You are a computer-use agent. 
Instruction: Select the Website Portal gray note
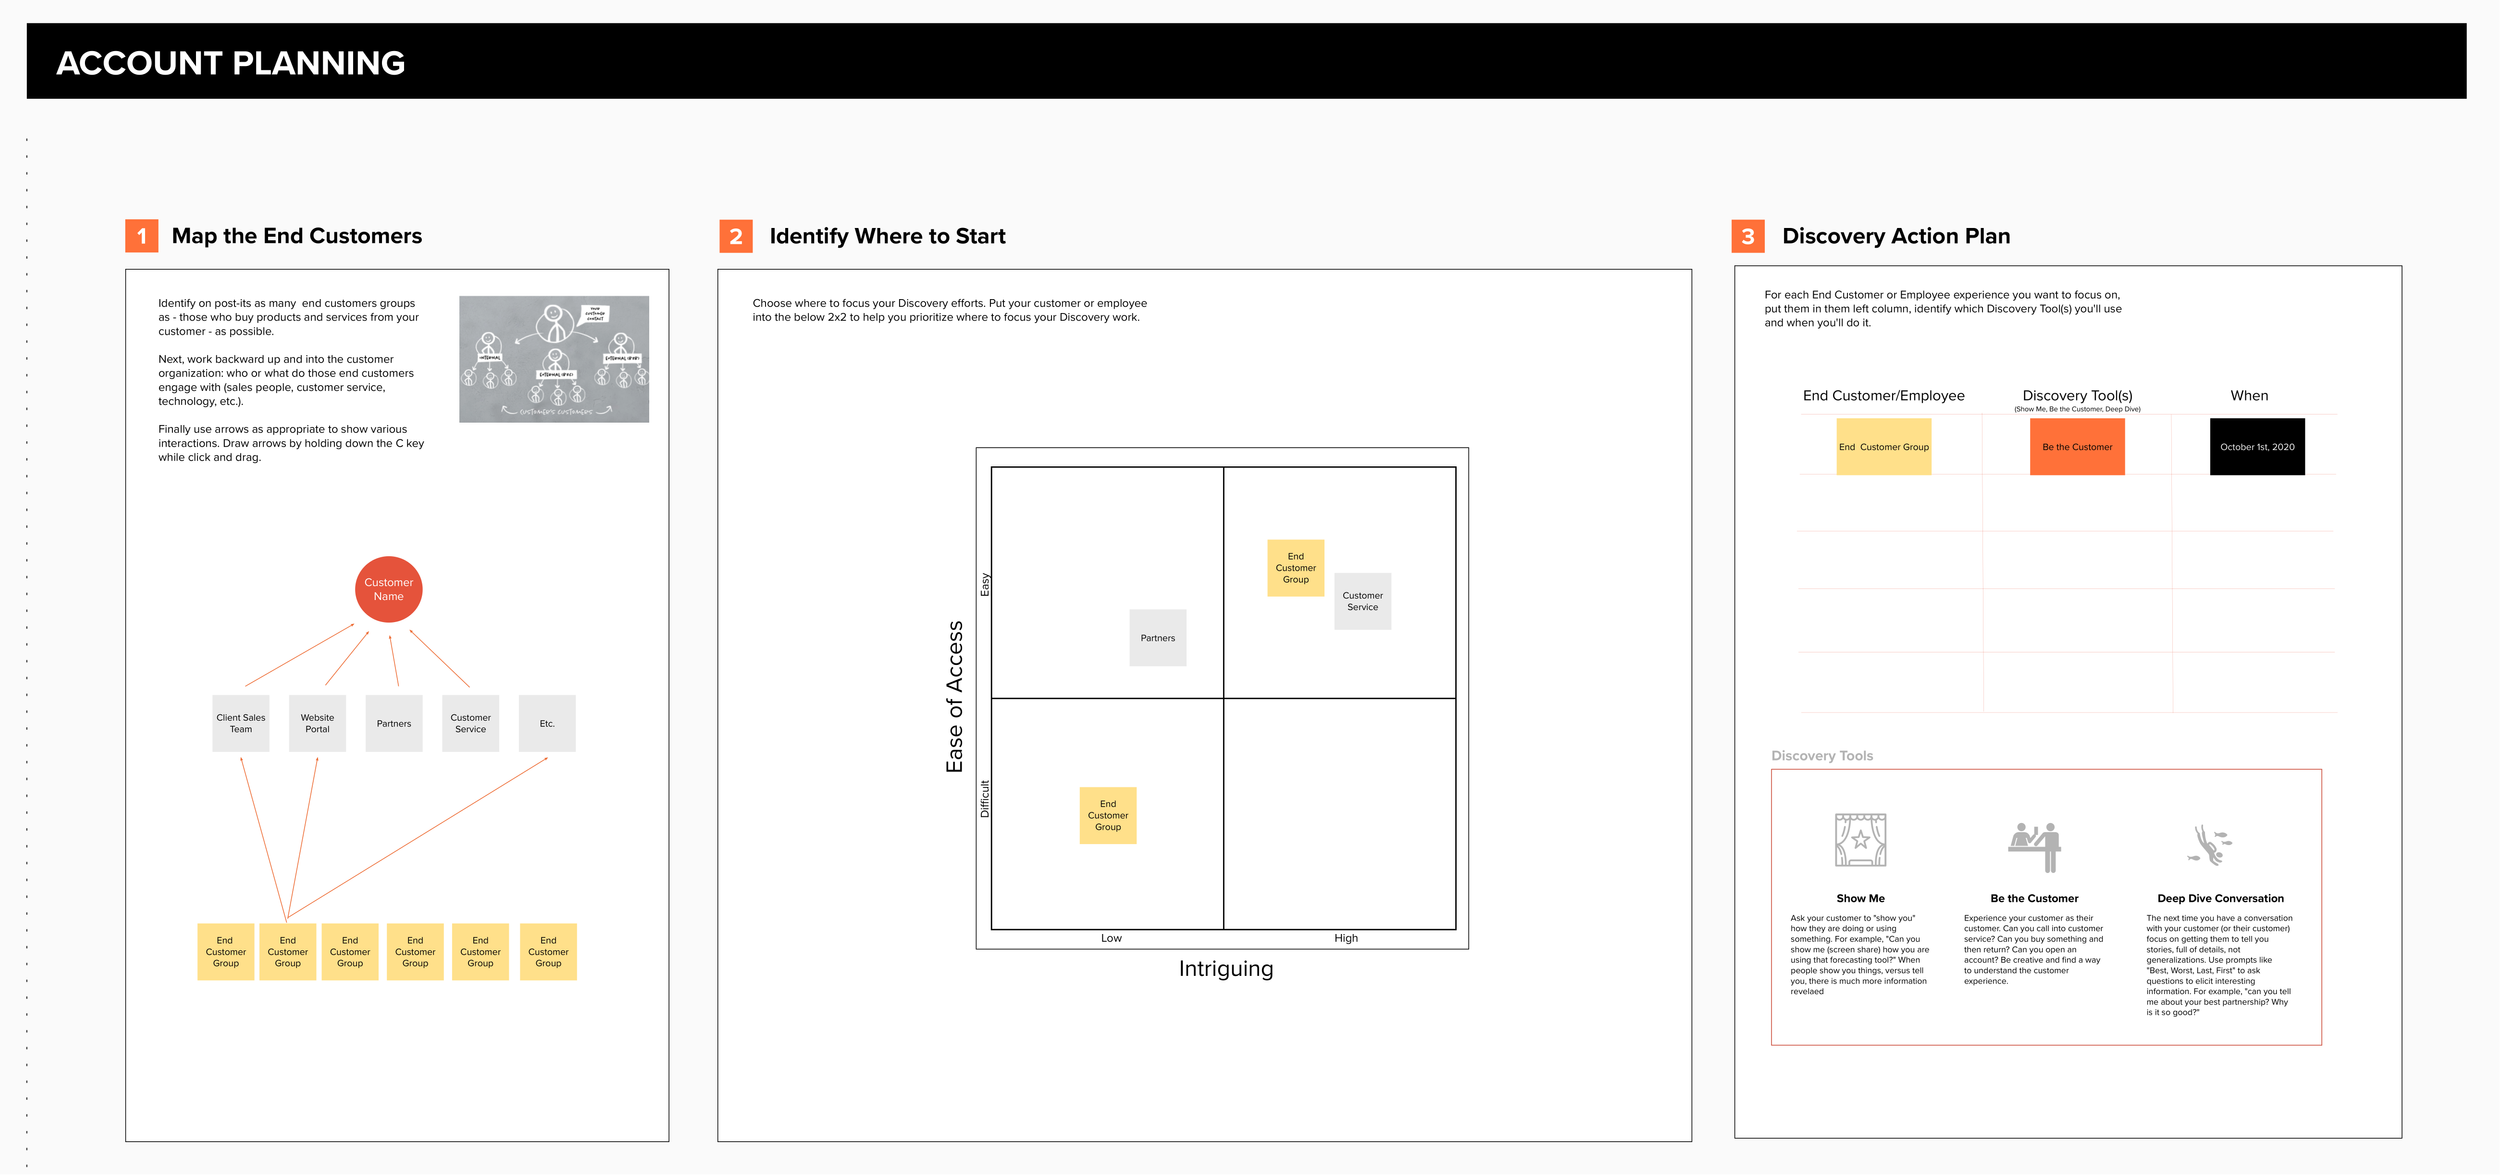(317, 723)
